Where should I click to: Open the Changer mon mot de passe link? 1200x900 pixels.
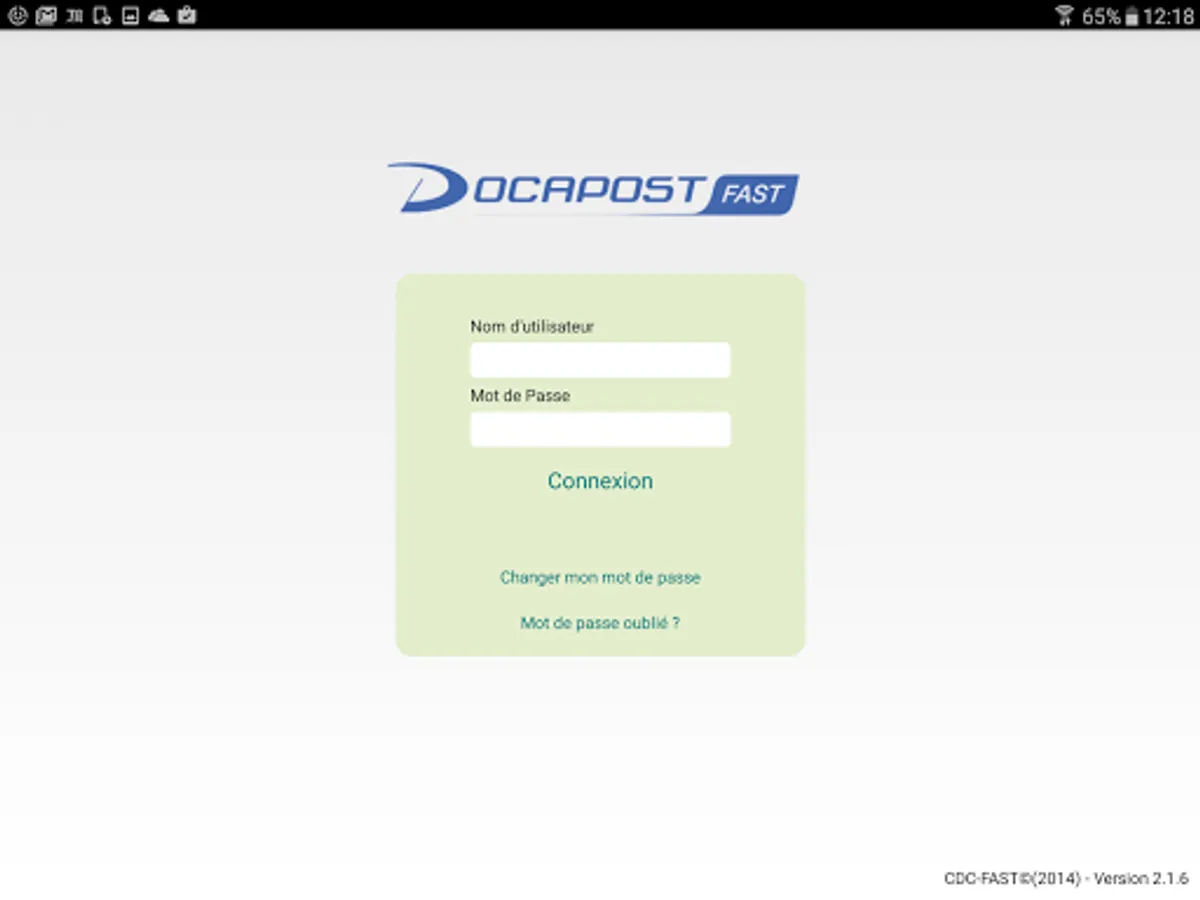600,577
